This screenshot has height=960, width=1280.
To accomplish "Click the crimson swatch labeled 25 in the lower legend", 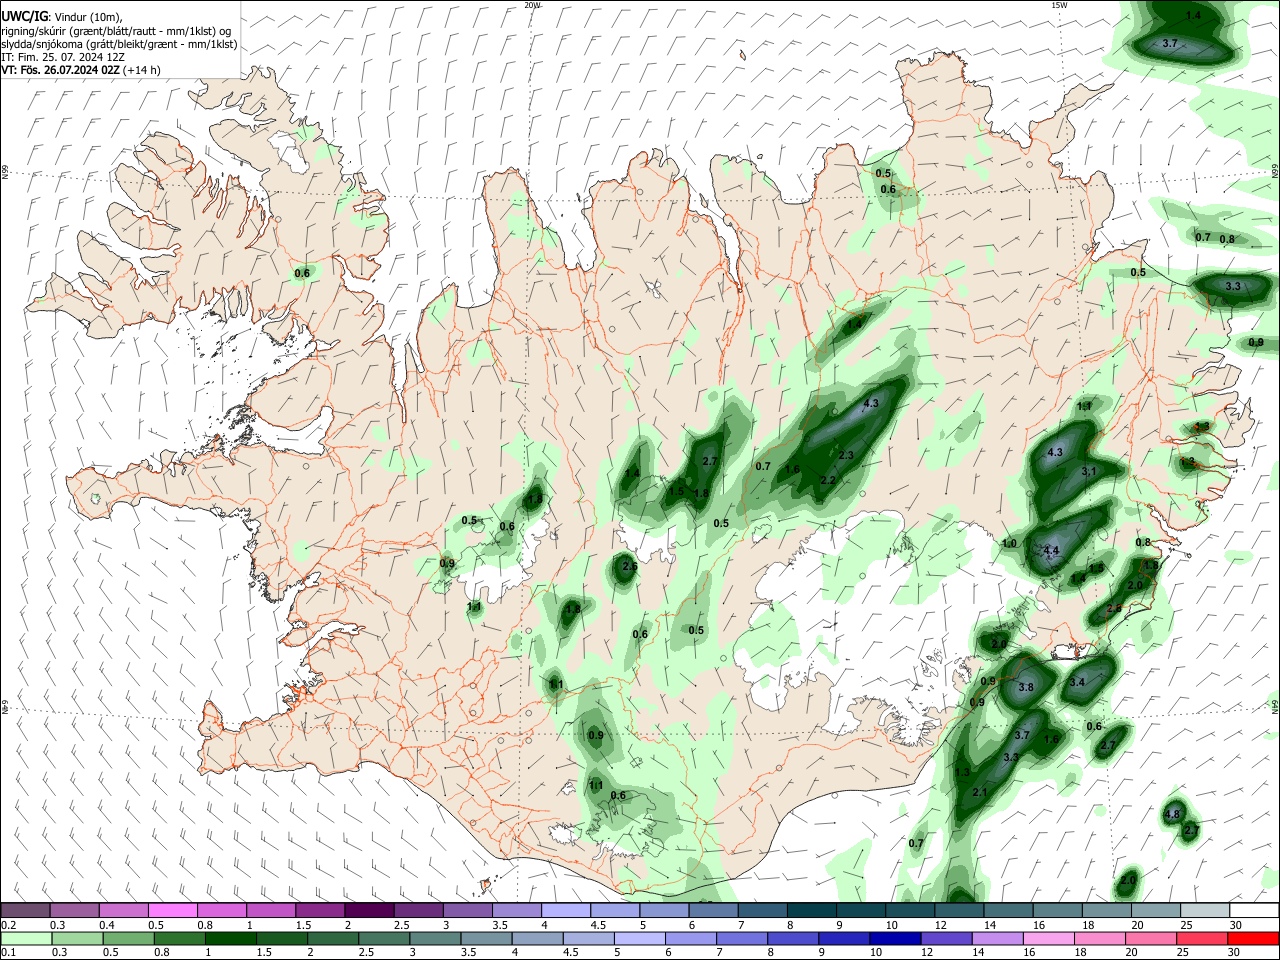I will pyautogui.click(x=1201, y=938).
